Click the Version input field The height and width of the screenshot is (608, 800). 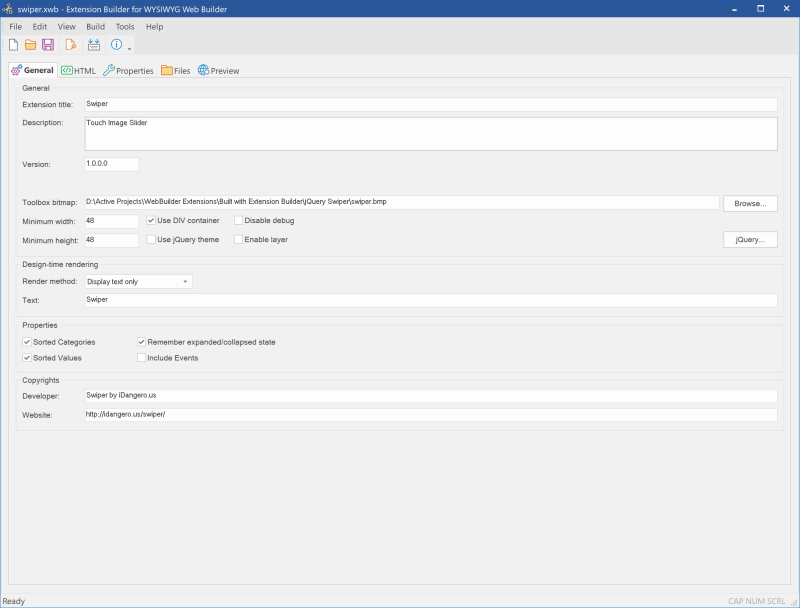(x=110, y=163)
